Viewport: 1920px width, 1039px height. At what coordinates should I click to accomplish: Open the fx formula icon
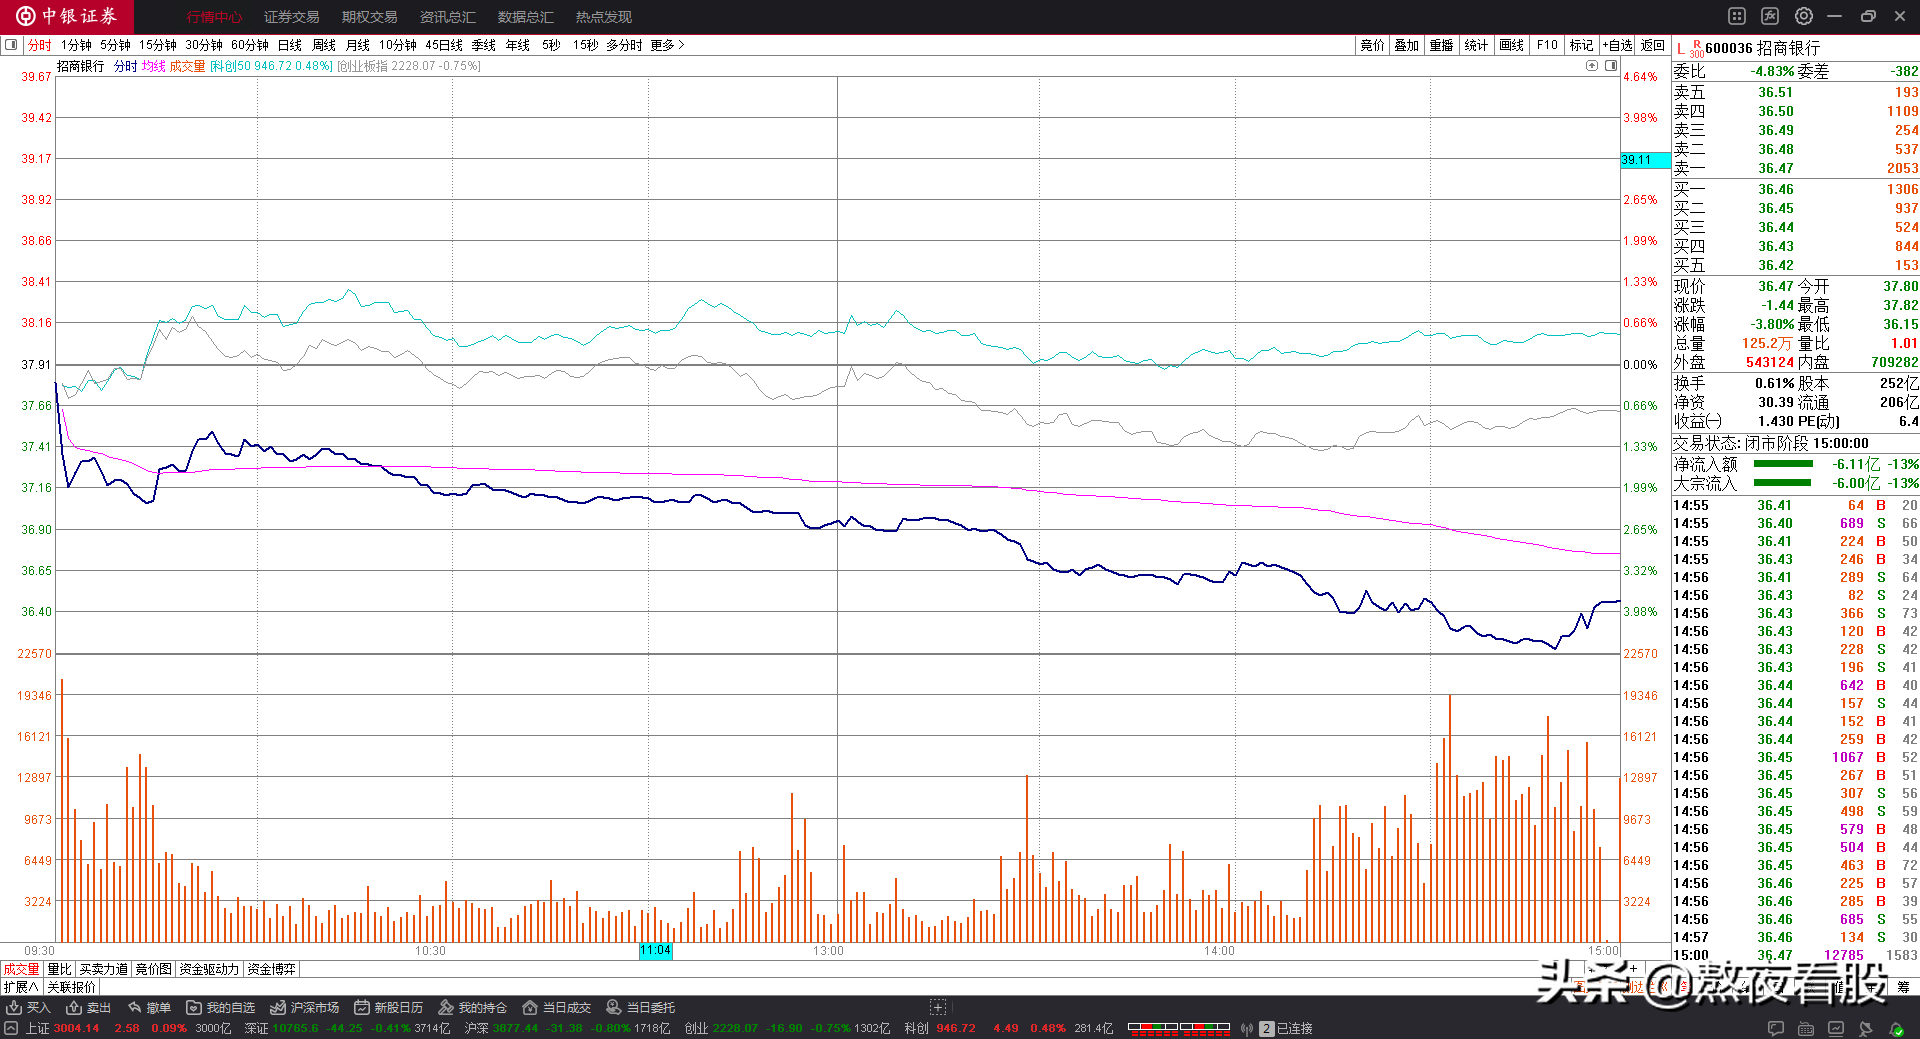[1770, 16]
